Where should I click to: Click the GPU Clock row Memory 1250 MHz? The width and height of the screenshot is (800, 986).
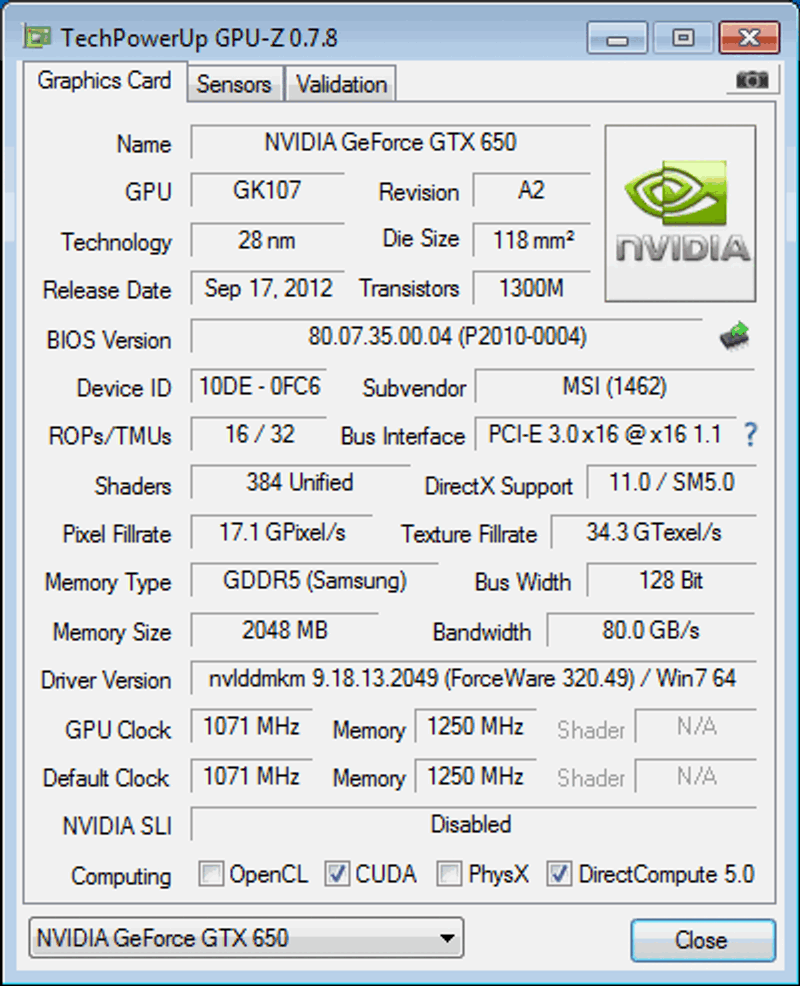[475, 726]
